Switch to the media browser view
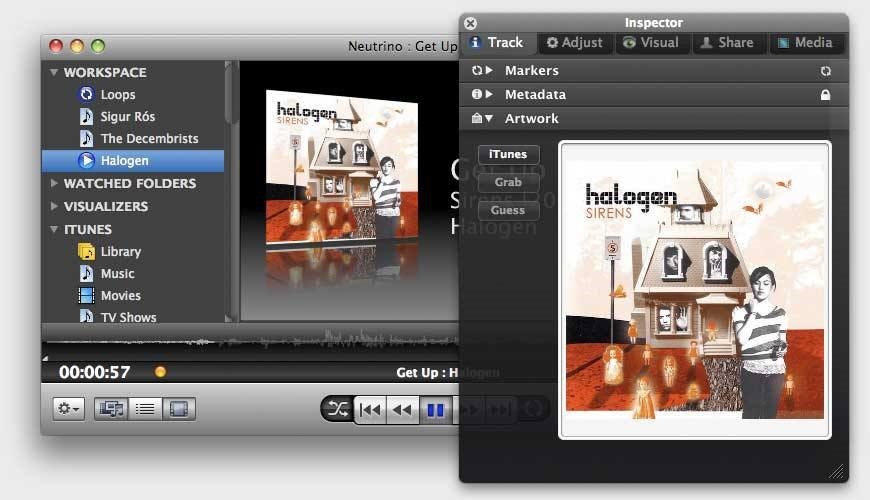The height and width of the screenshot is (500, 870). [x=111, y=409]
